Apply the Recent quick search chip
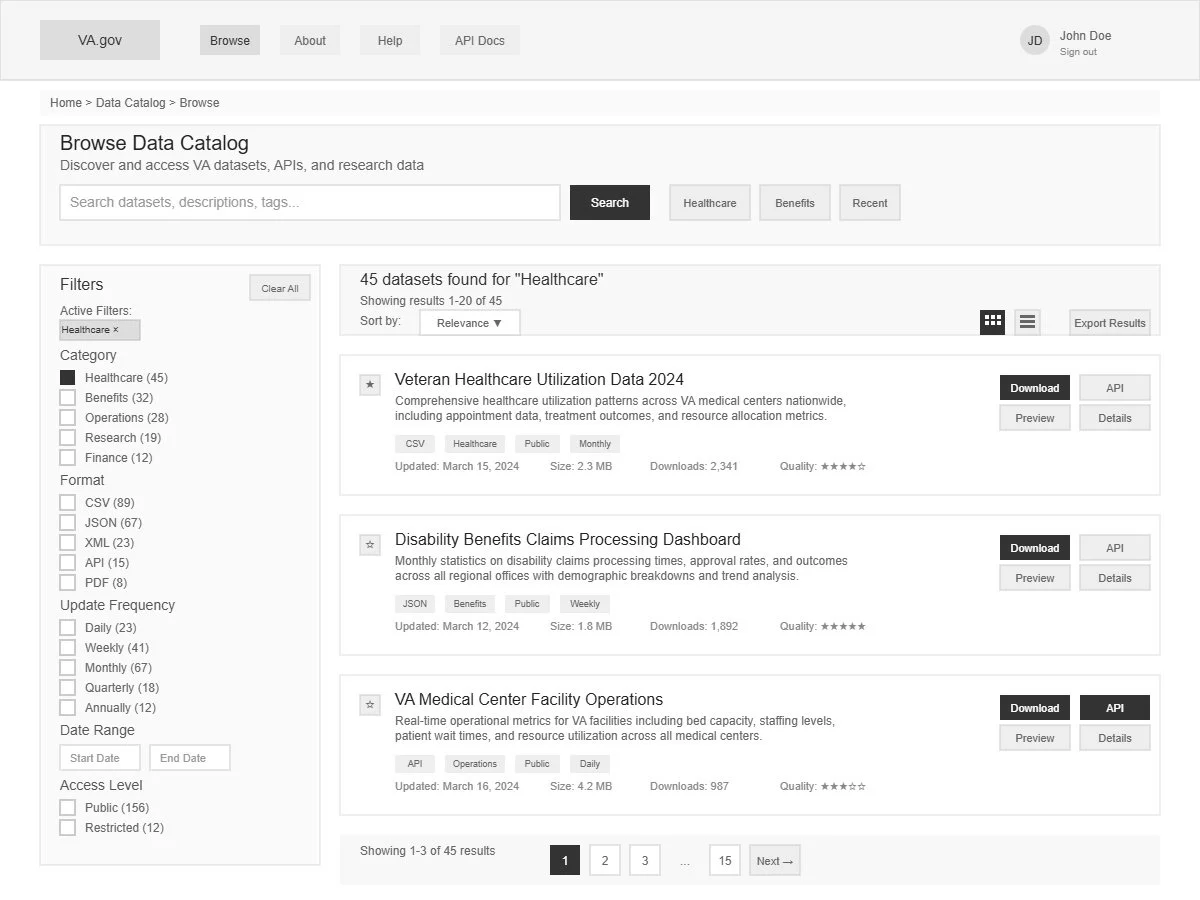The image size is (1200, 900). pyautogui.click(x=870, y=203)
